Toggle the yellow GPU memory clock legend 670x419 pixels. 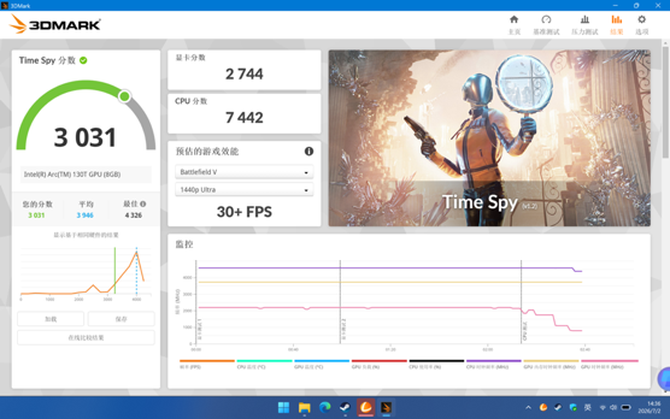(551, 364)
